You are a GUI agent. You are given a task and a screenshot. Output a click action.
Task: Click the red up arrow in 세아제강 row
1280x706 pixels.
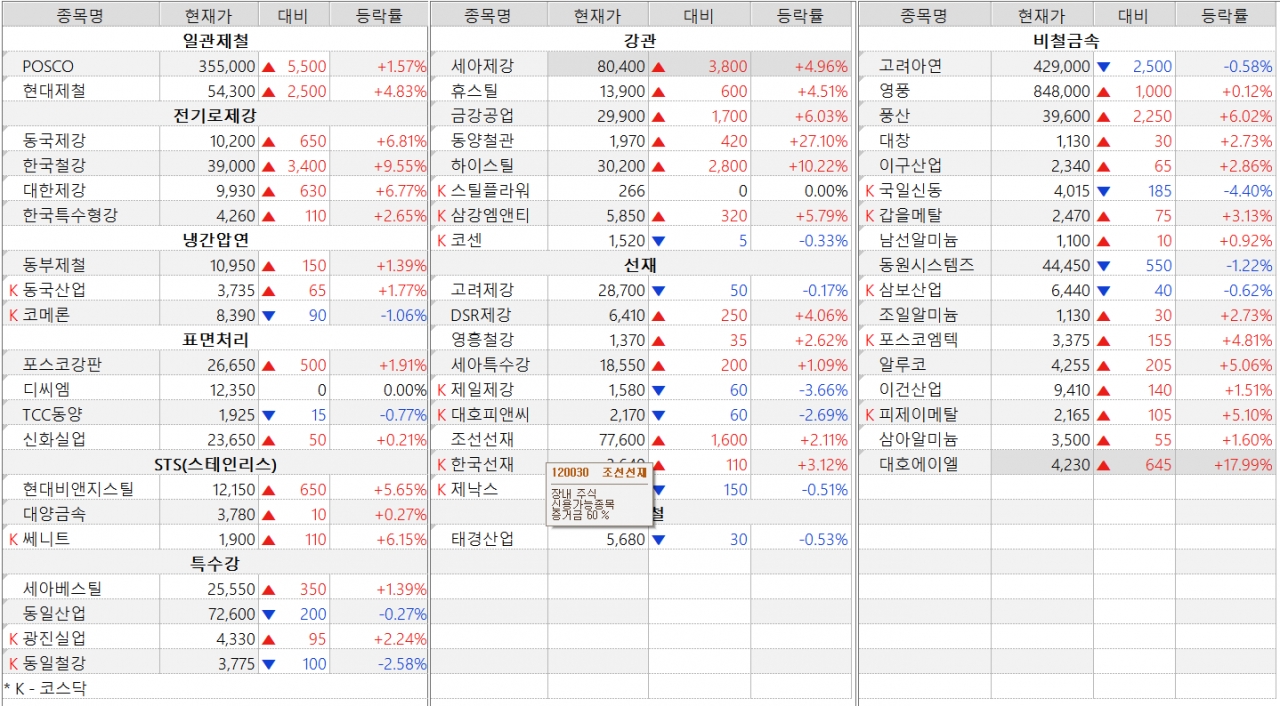pos(658,67)
